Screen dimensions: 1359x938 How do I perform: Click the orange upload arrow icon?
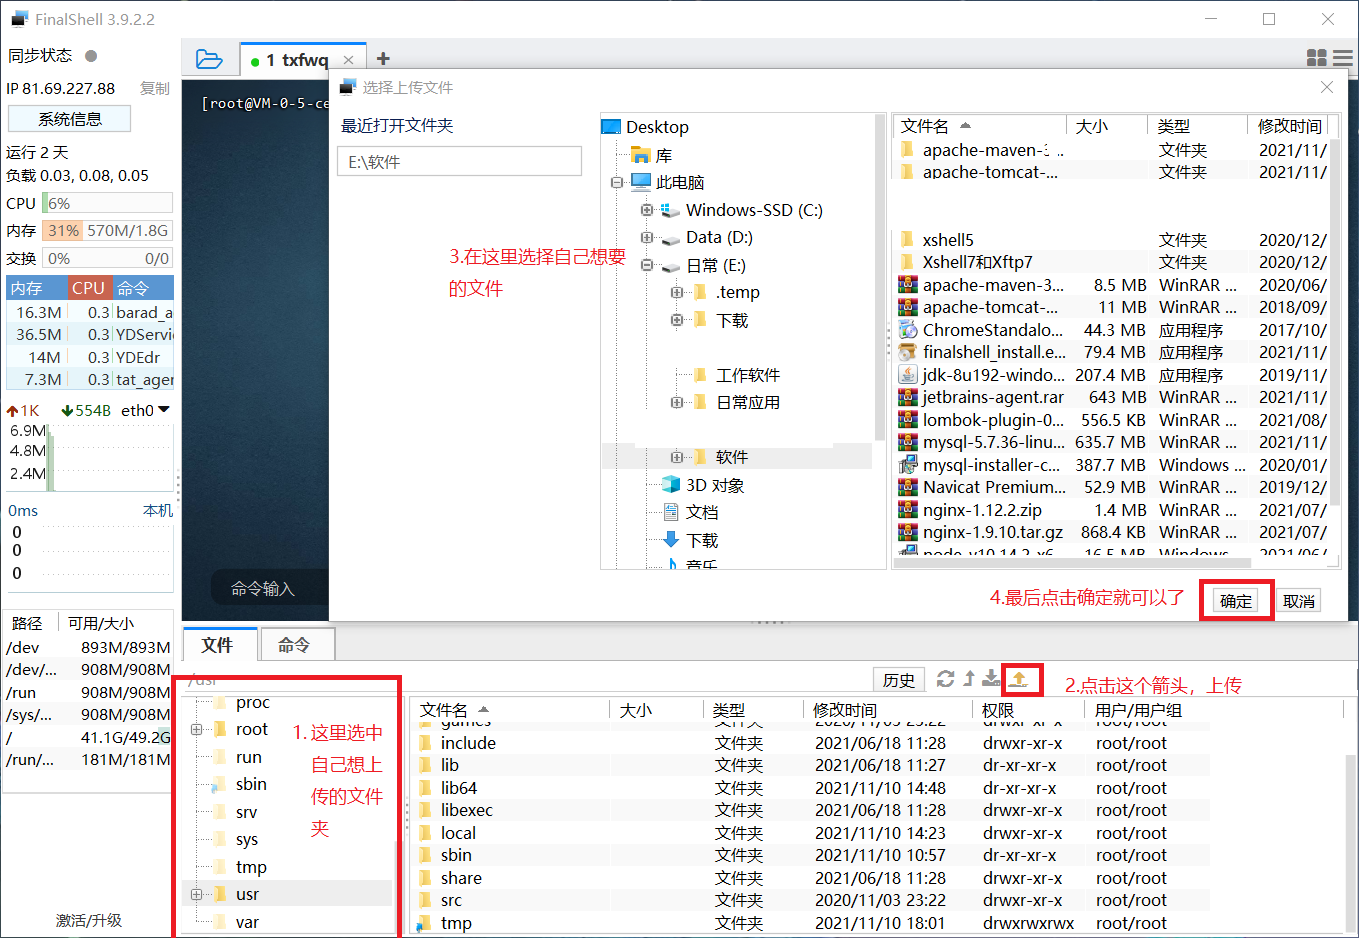[x=1019, y=679]
